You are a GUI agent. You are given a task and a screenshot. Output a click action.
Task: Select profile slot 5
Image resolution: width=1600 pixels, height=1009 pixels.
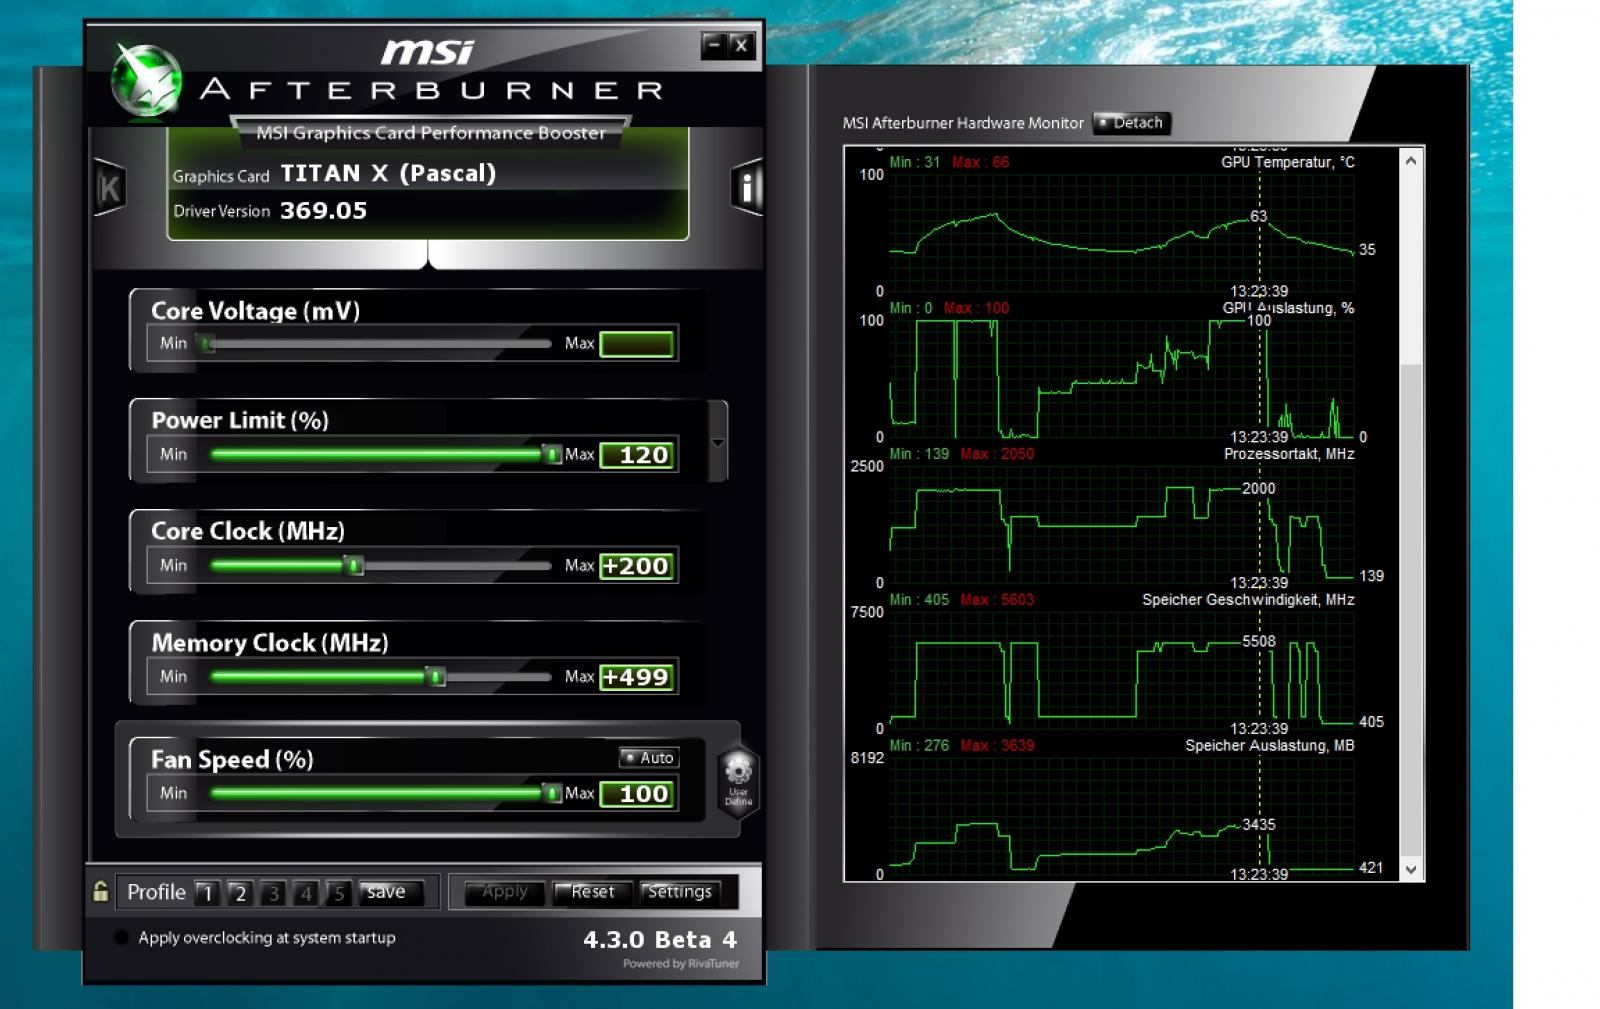339,893
